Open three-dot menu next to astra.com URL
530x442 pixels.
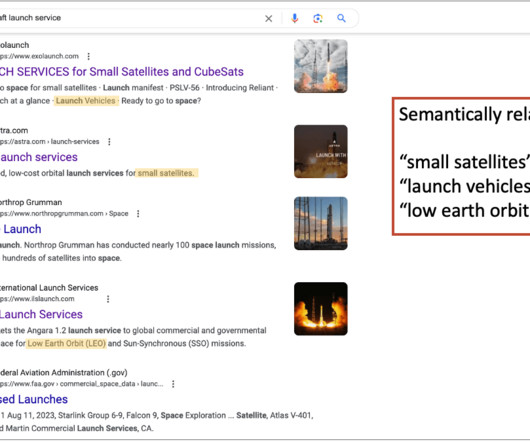click(x=109, y=142)
